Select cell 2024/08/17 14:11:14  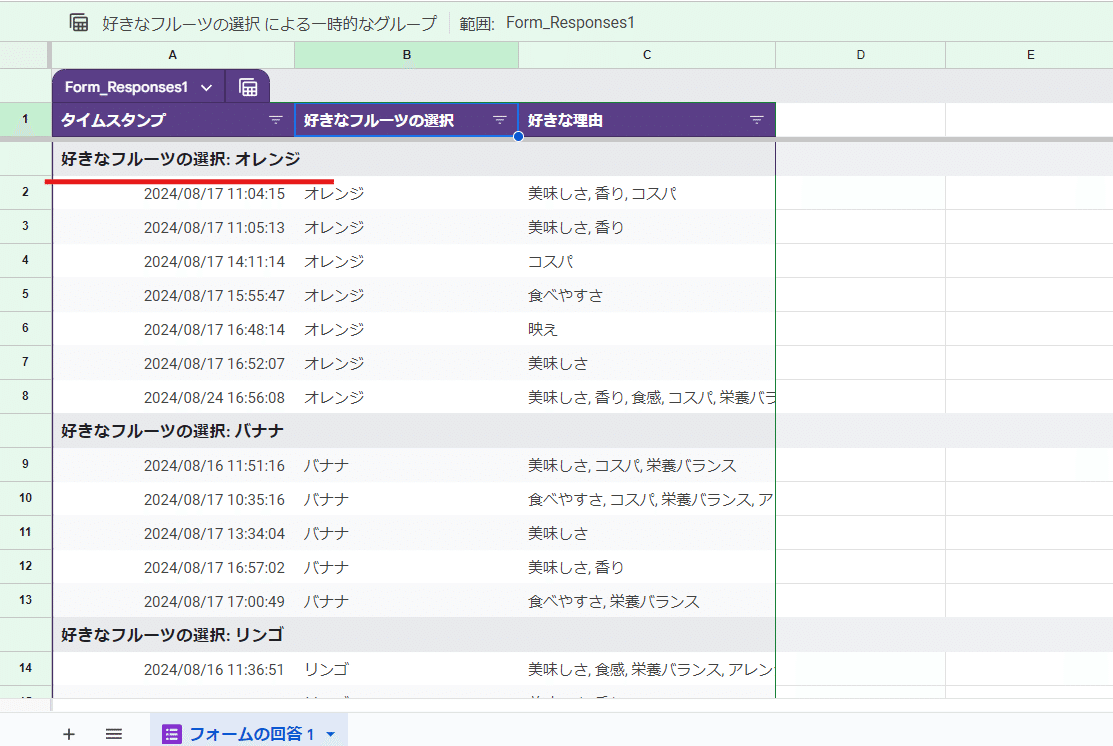pyautogui.click(x=173, y=261)
